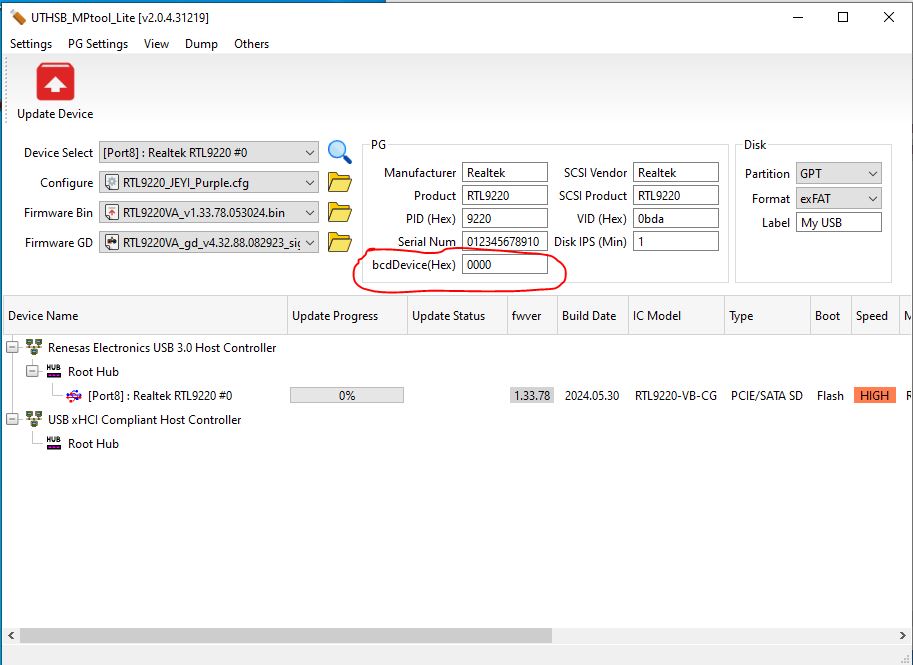Screen dimensions: 913x665
Task: Click the Device Name column header
Action: point(145,316)
